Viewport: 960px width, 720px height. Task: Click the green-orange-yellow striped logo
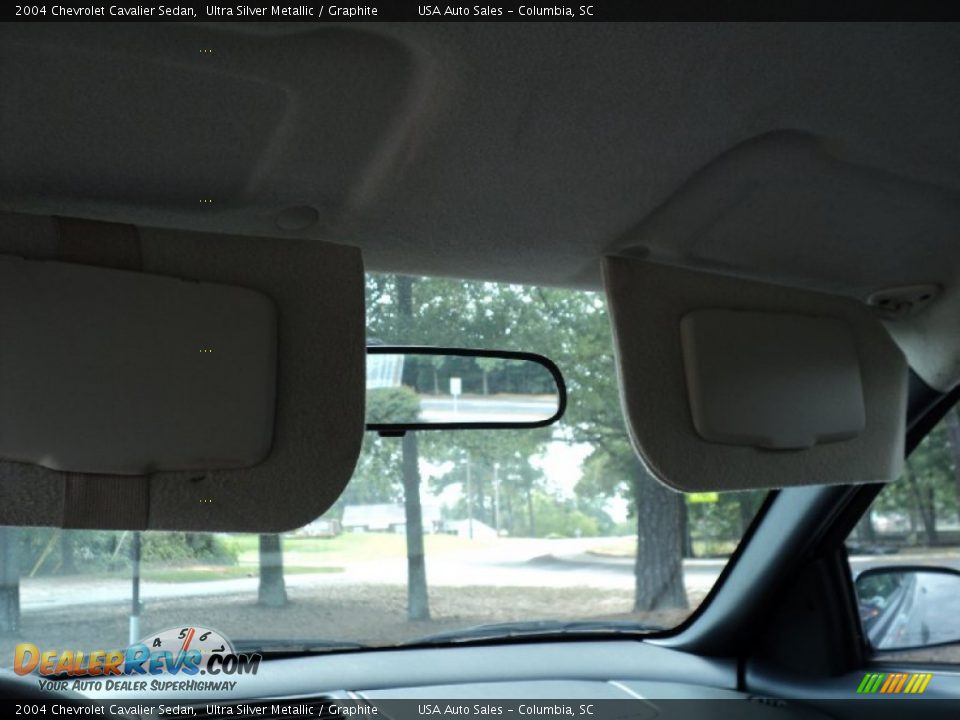(x=894, y=683)
